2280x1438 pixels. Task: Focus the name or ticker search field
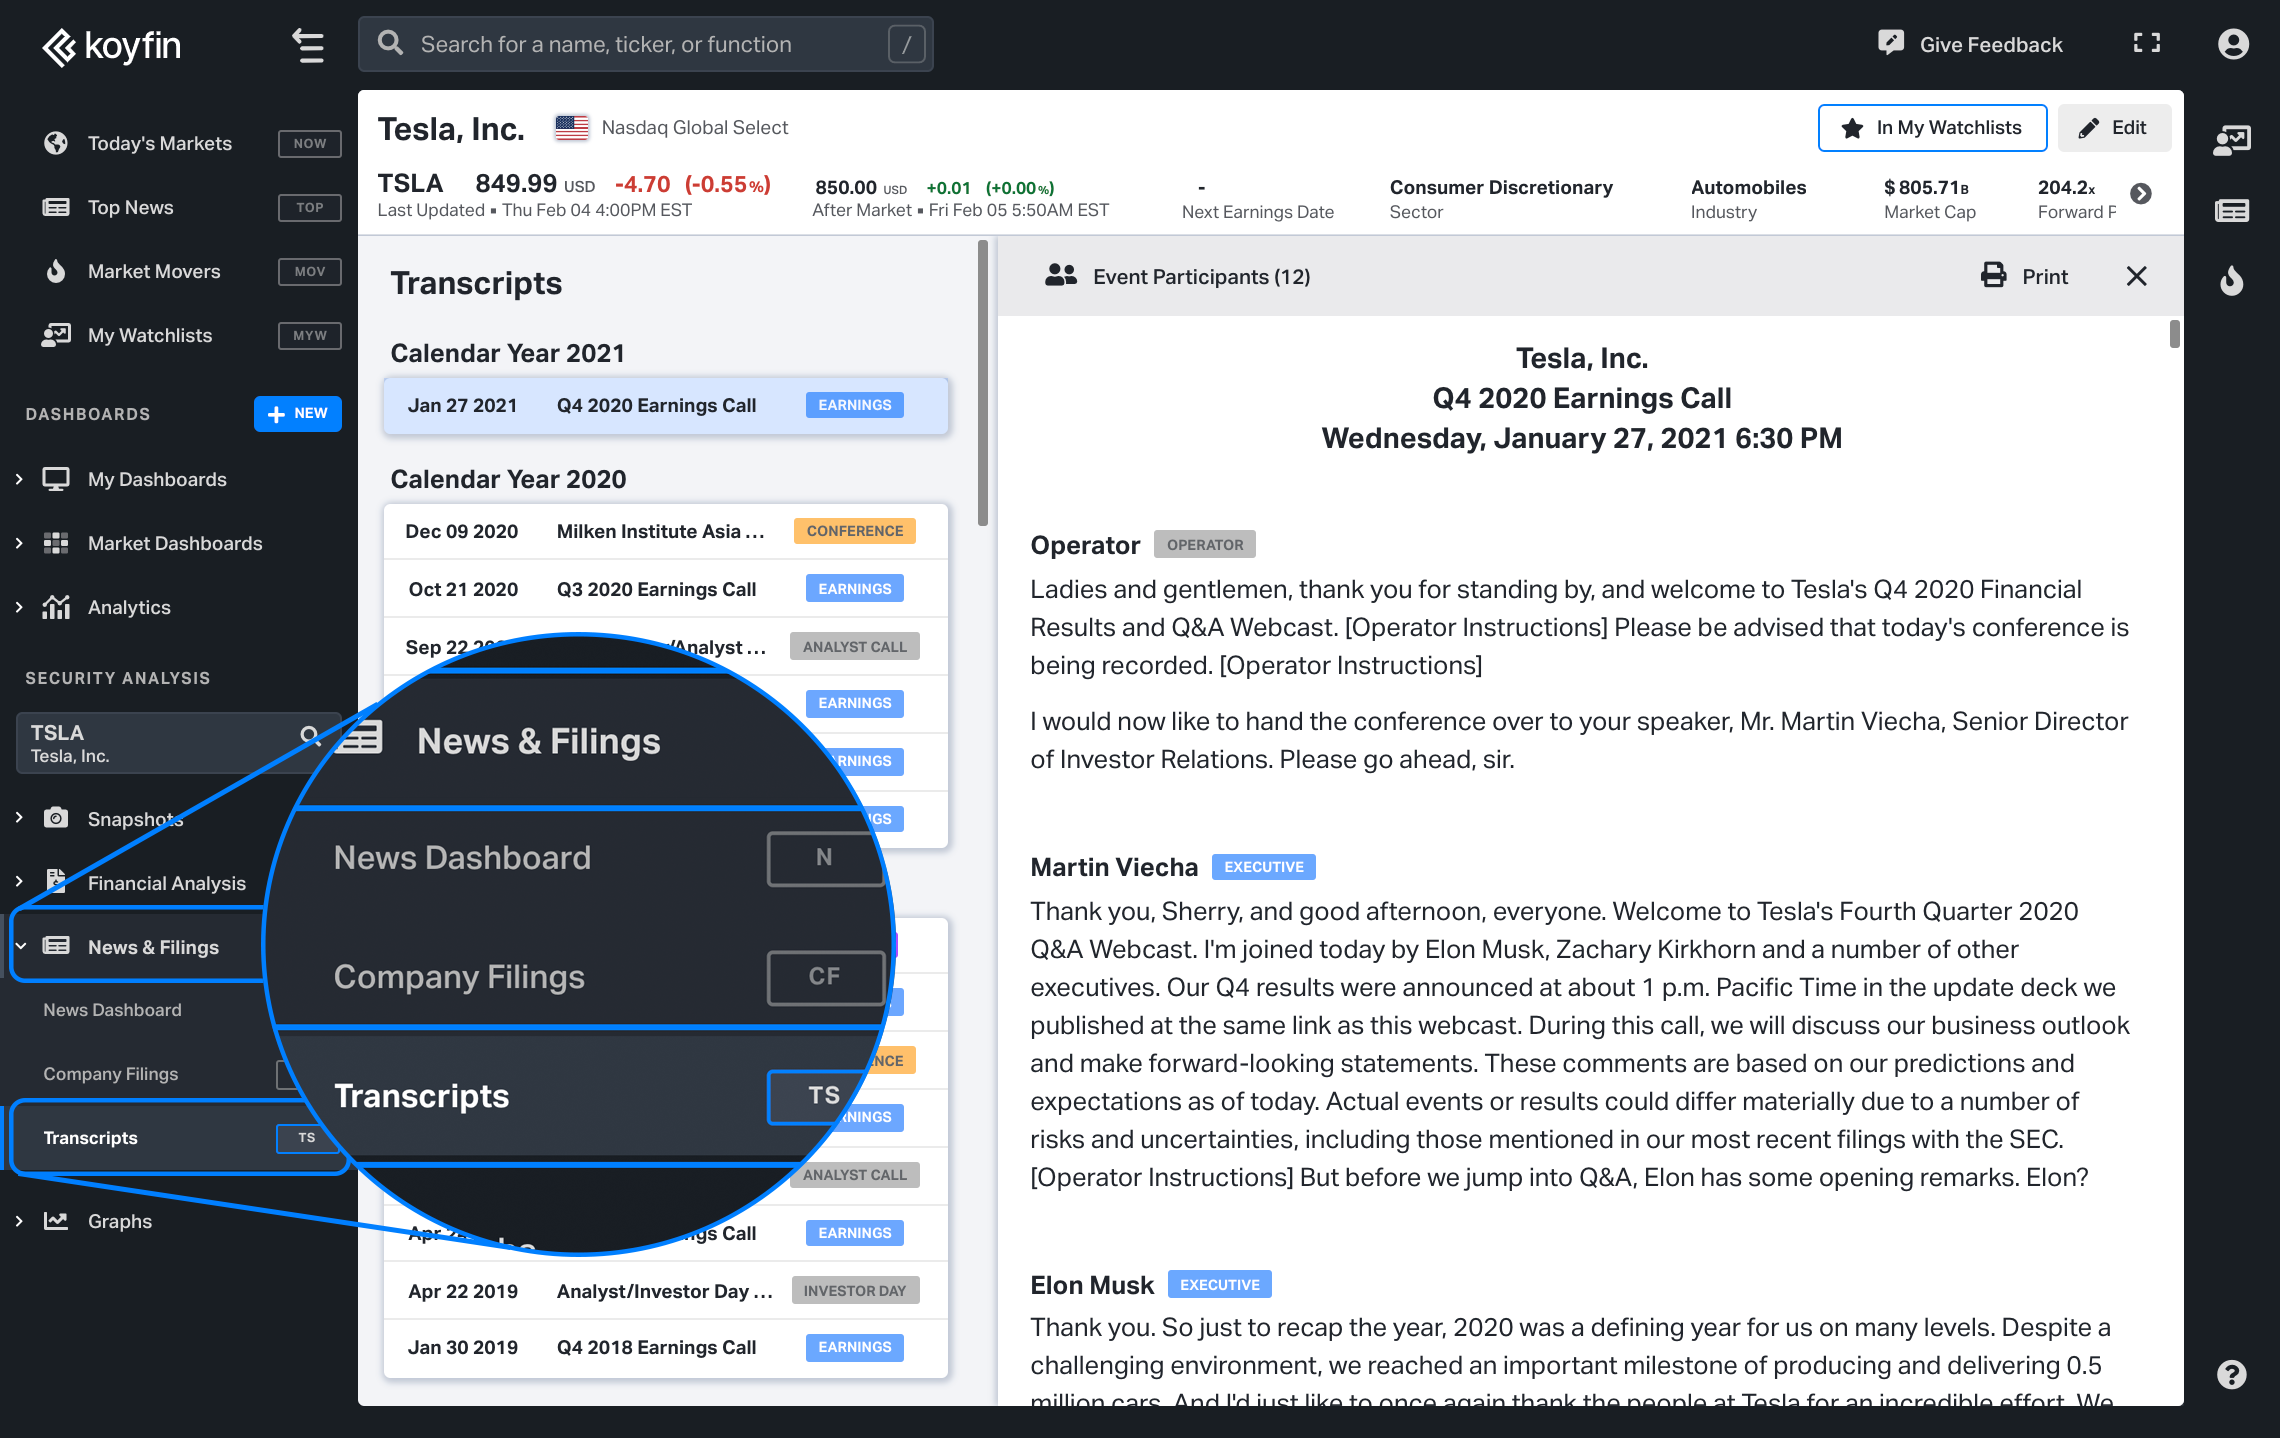(x=645, y=44)
